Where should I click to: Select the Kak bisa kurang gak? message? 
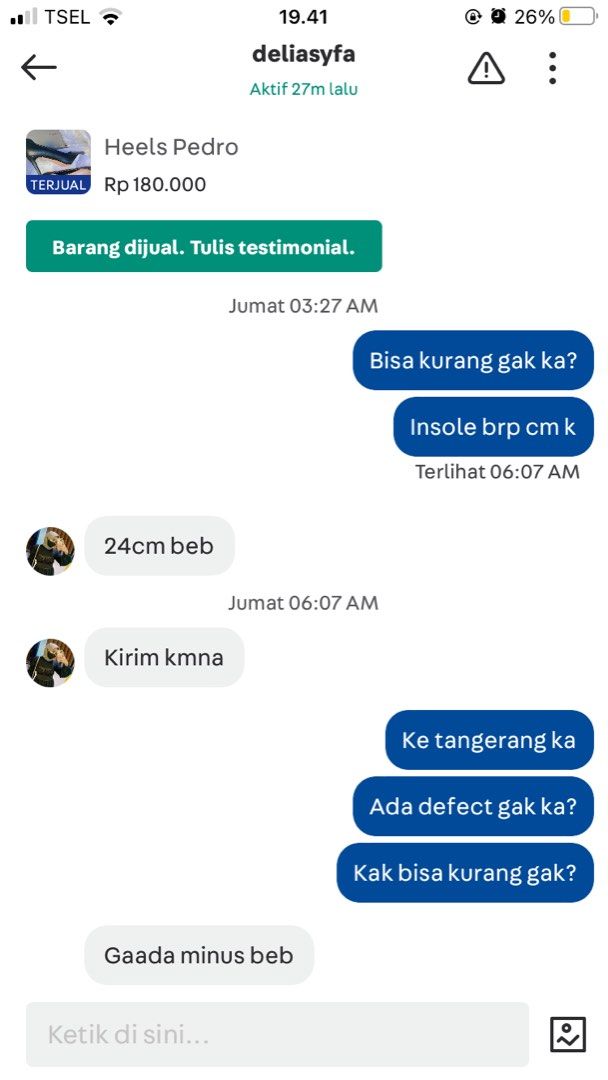[465, 873]
